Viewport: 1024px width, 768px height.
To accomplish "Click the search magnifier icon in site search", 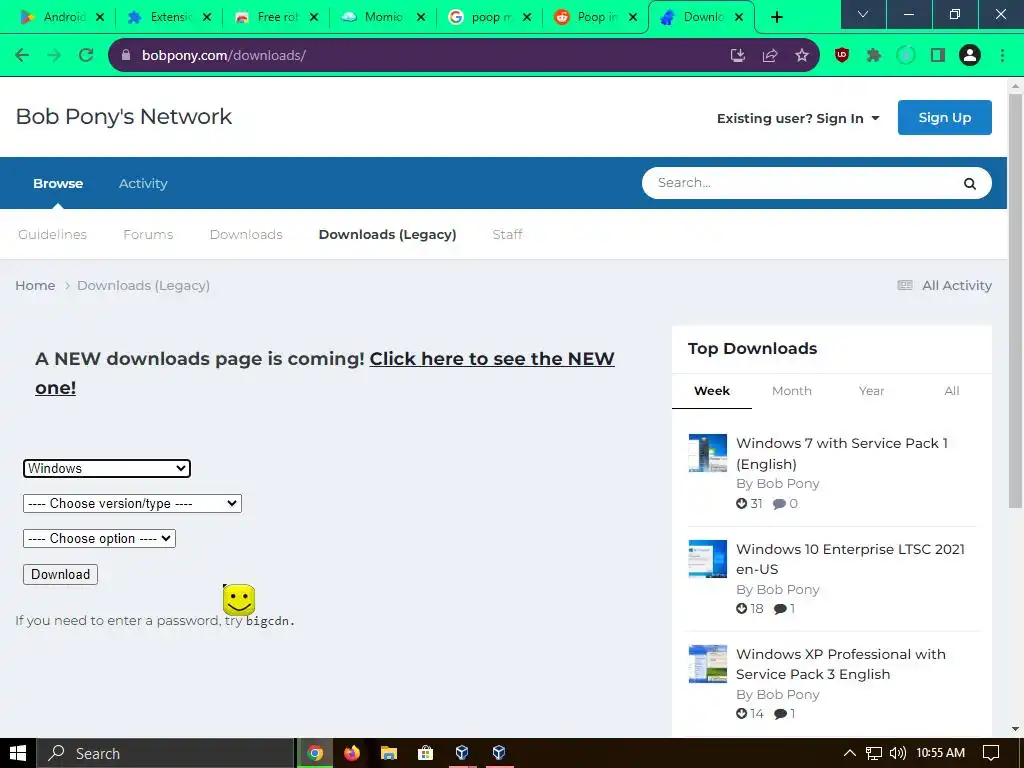I will point(970,184).
